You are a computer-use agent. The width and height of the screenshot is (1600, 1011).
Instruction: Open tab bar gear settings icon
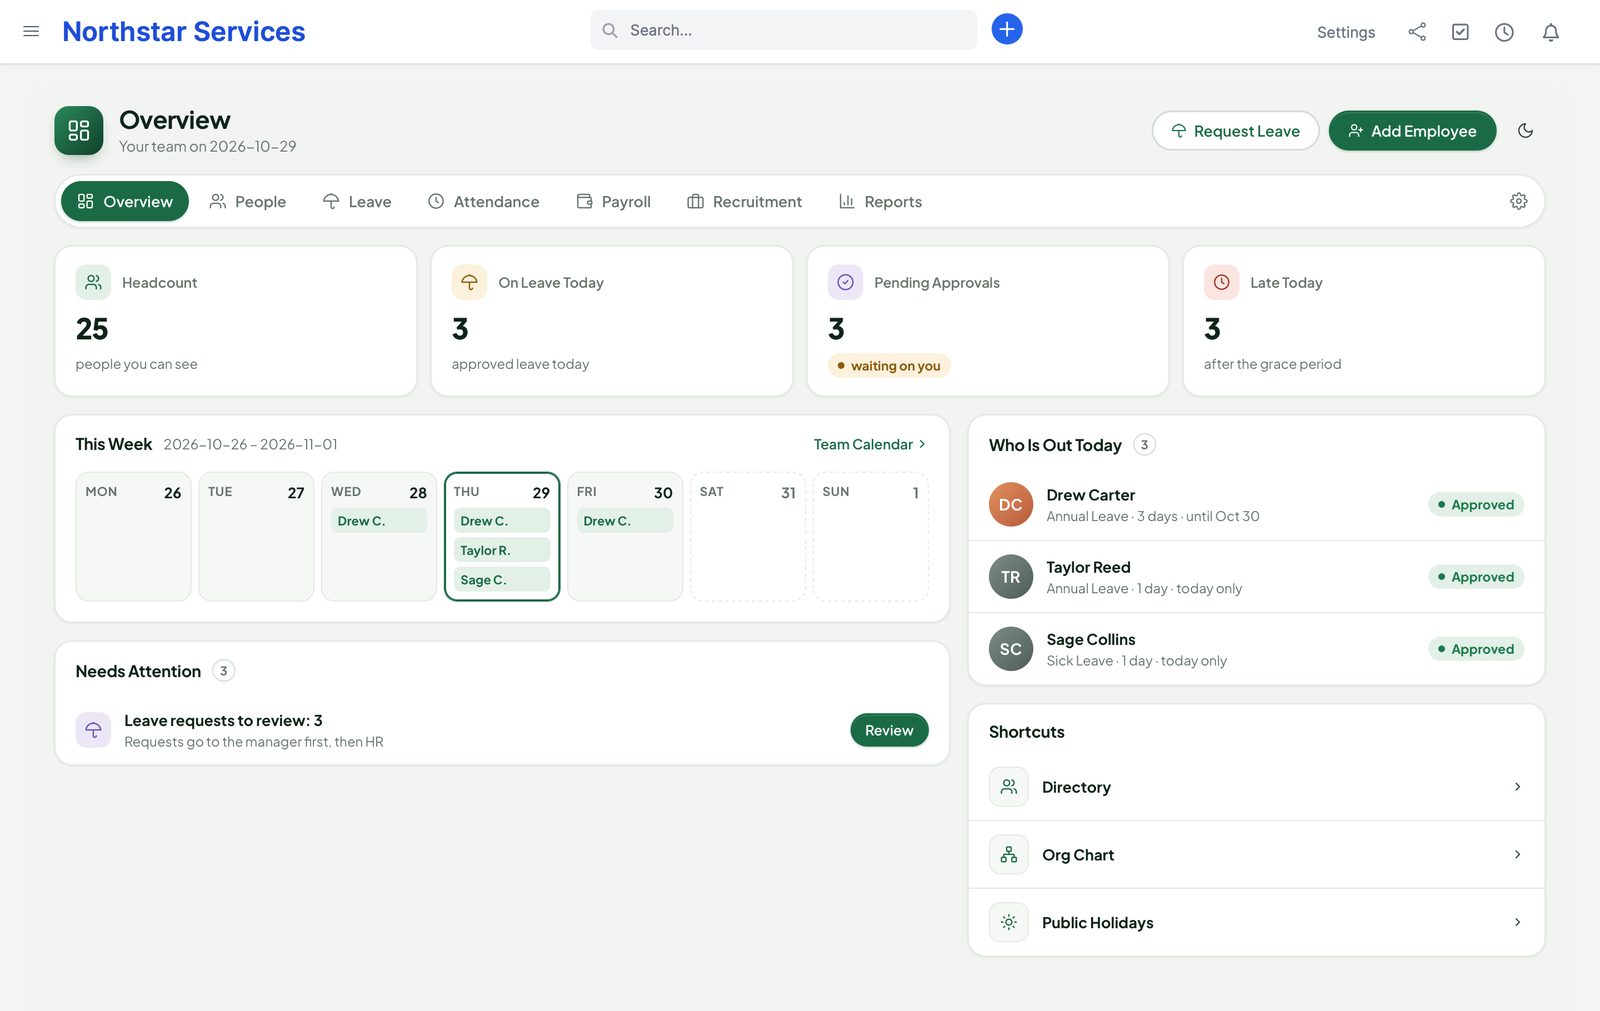[x=1519, y=201]
